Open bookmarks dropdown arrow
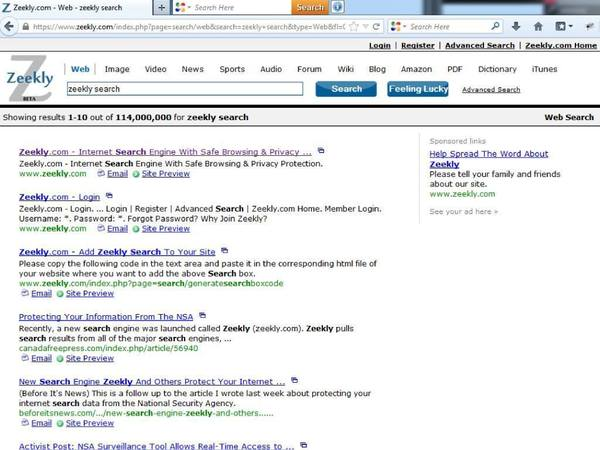 (x=571, y=26)
